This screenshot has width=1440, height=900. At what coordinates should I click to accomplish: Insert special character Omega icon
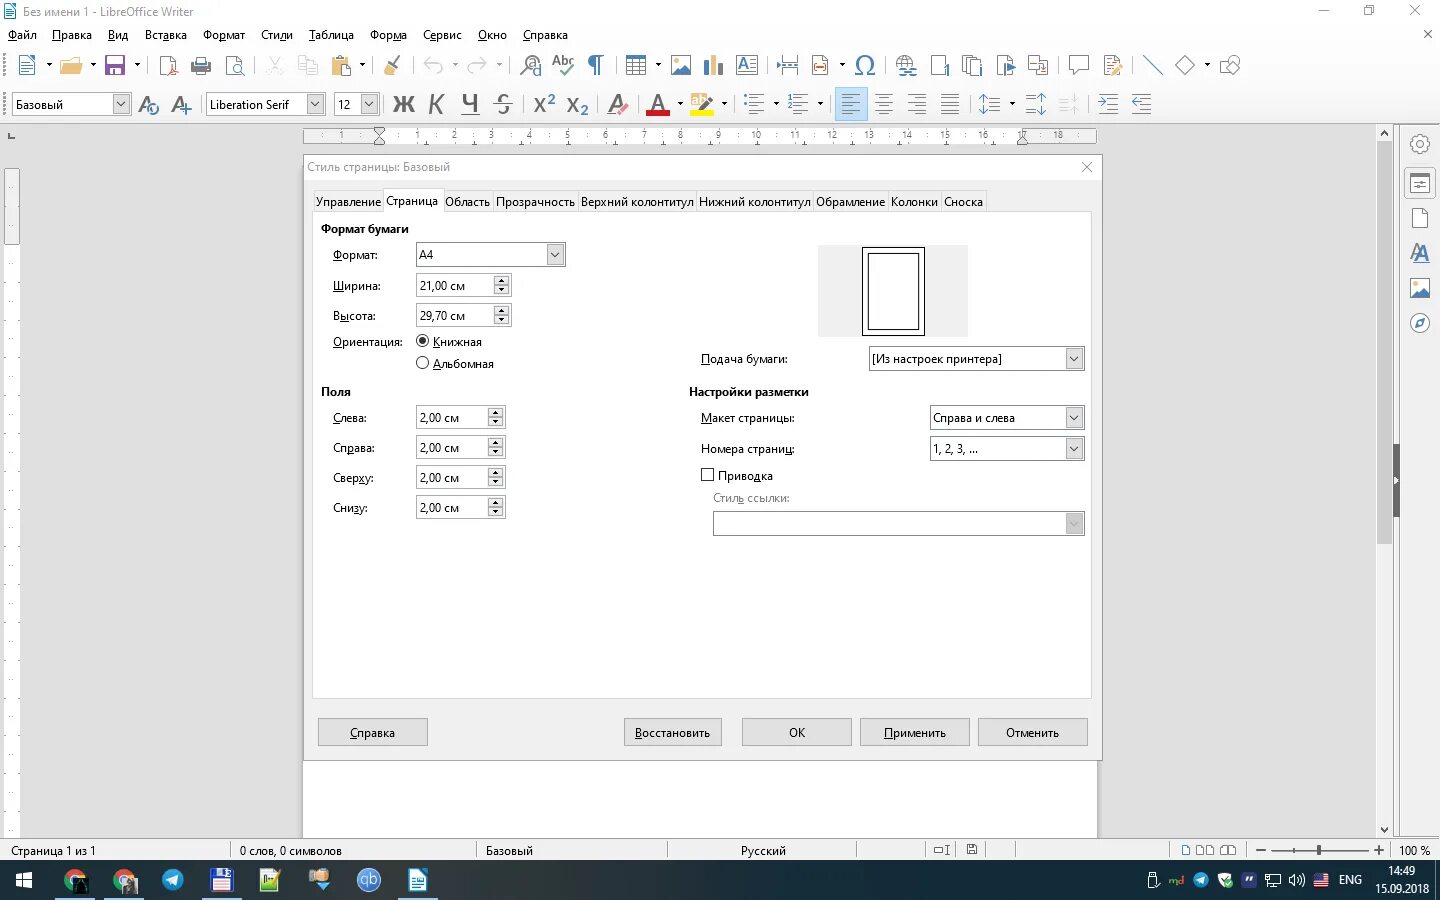click(866, 66)
